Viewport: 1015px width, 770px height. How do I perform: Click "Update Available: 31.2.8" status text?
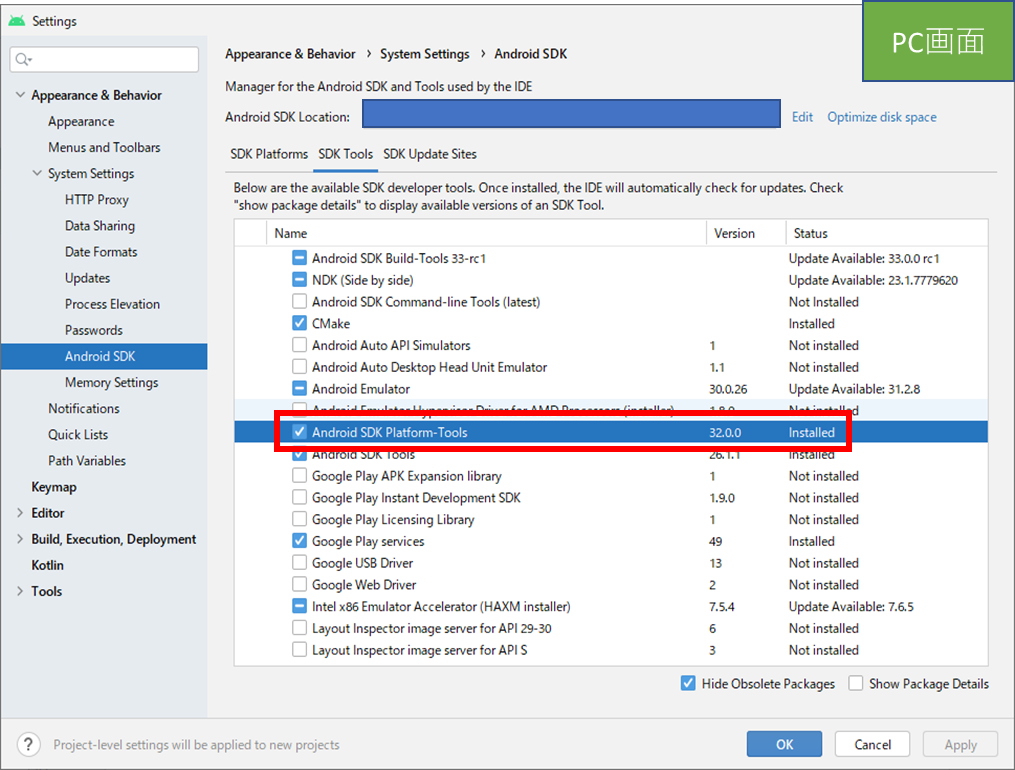tap(854, 389)
